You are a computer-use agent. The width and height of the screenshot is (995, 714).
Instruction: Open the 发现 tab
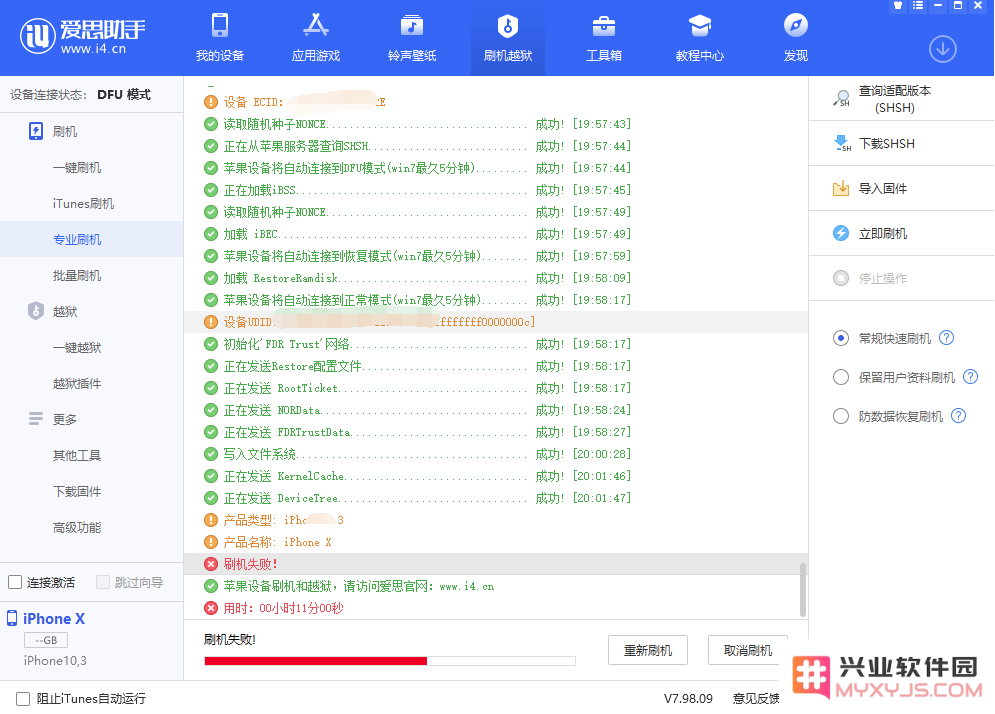point(796,38)
